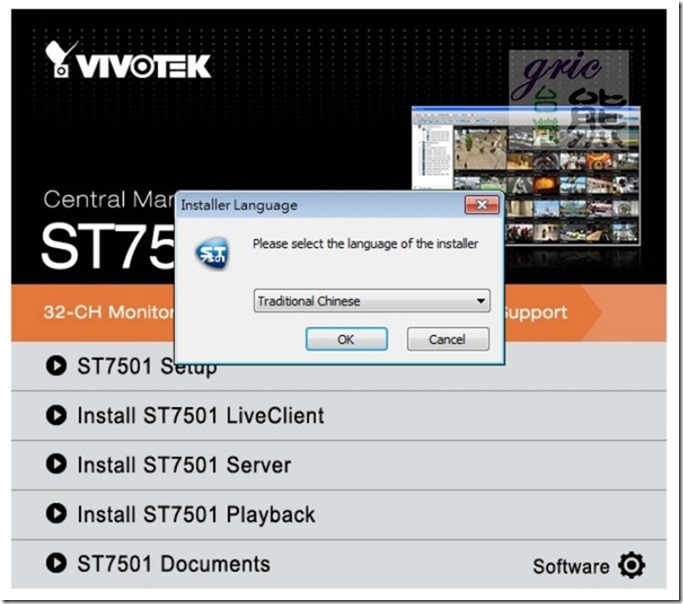Click the software preview screenshot thumbnail
The height and width of the screenshot is (604, 683).
click(526, 175)
